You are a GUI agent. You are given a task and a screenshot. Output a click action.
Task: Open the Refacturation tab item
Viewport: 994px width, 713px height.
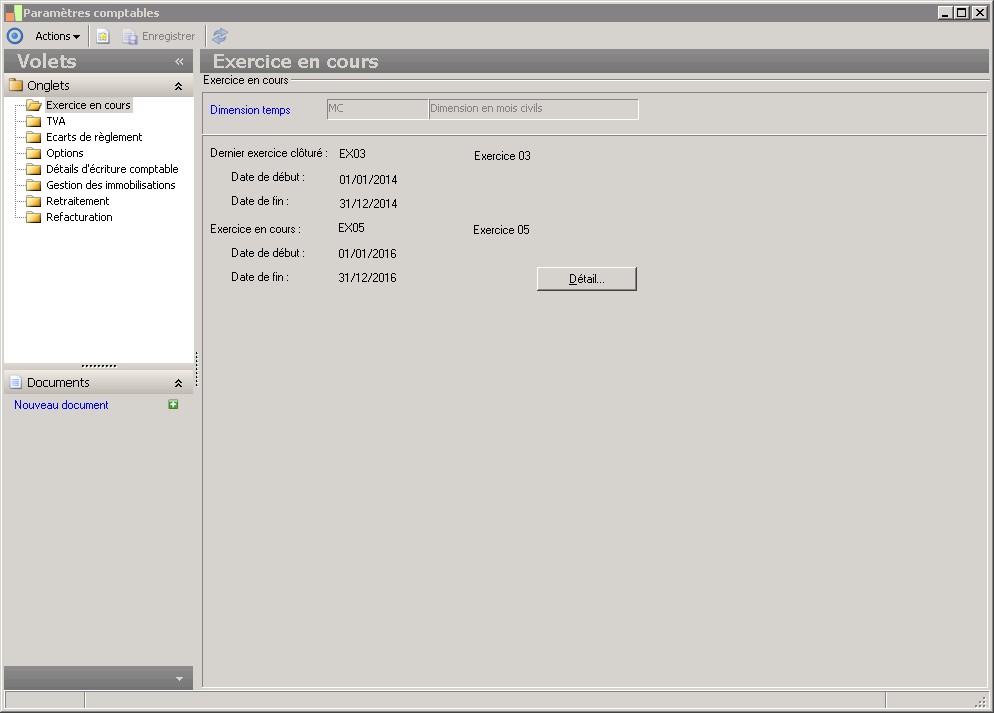(x=79, y=217)
